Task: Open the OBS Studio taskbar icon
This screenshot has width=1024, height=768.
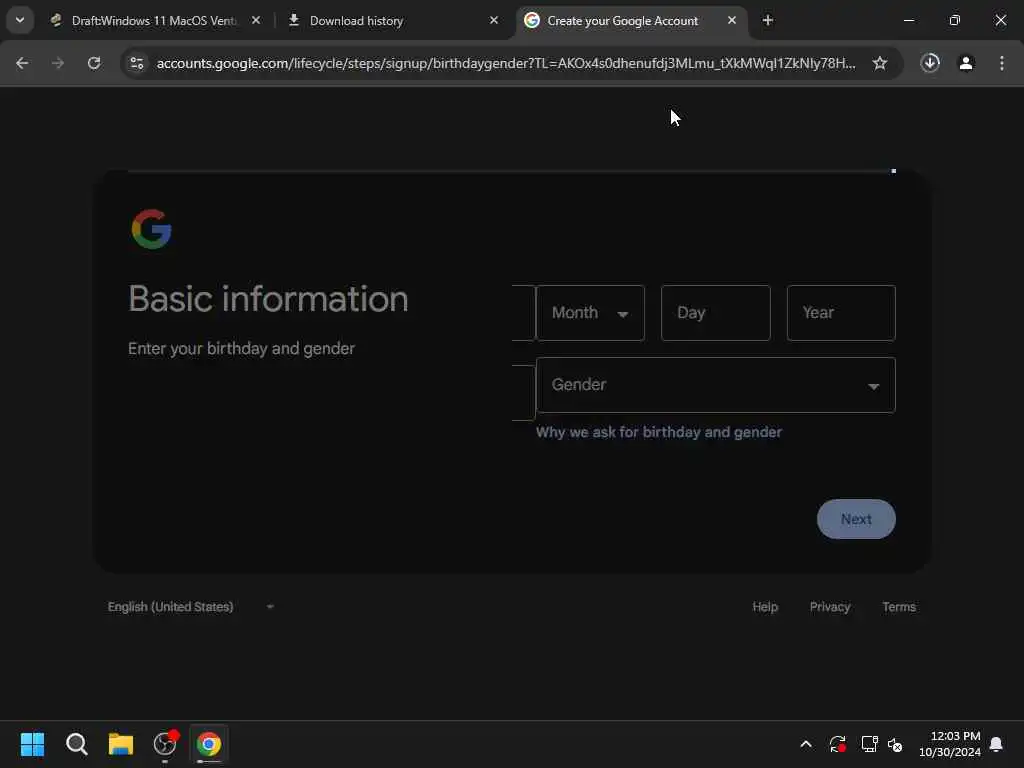Action: coord(165,744)
